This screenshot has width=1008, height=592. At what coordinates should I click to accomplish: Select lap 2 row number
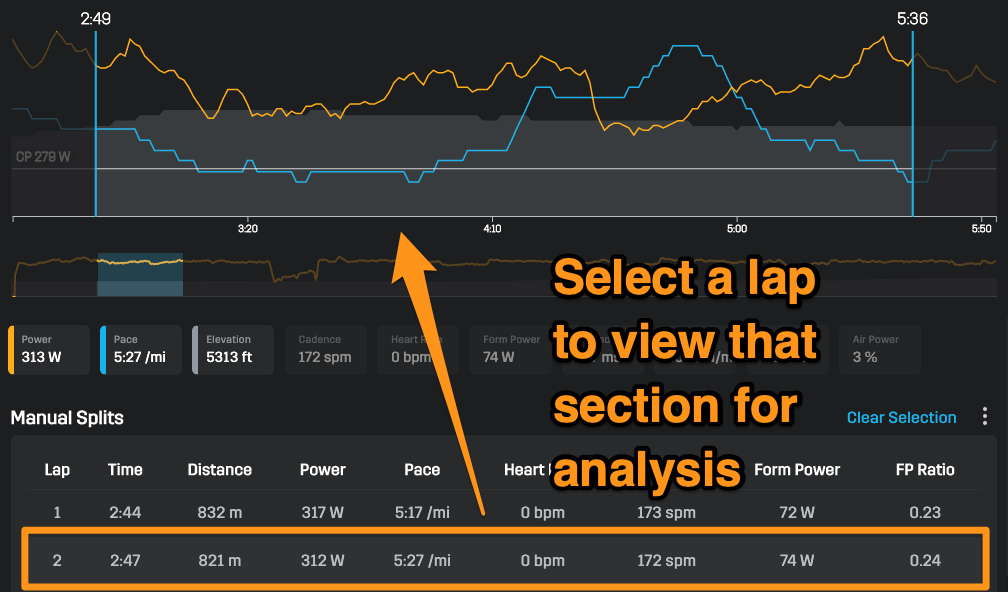(57, 561)
